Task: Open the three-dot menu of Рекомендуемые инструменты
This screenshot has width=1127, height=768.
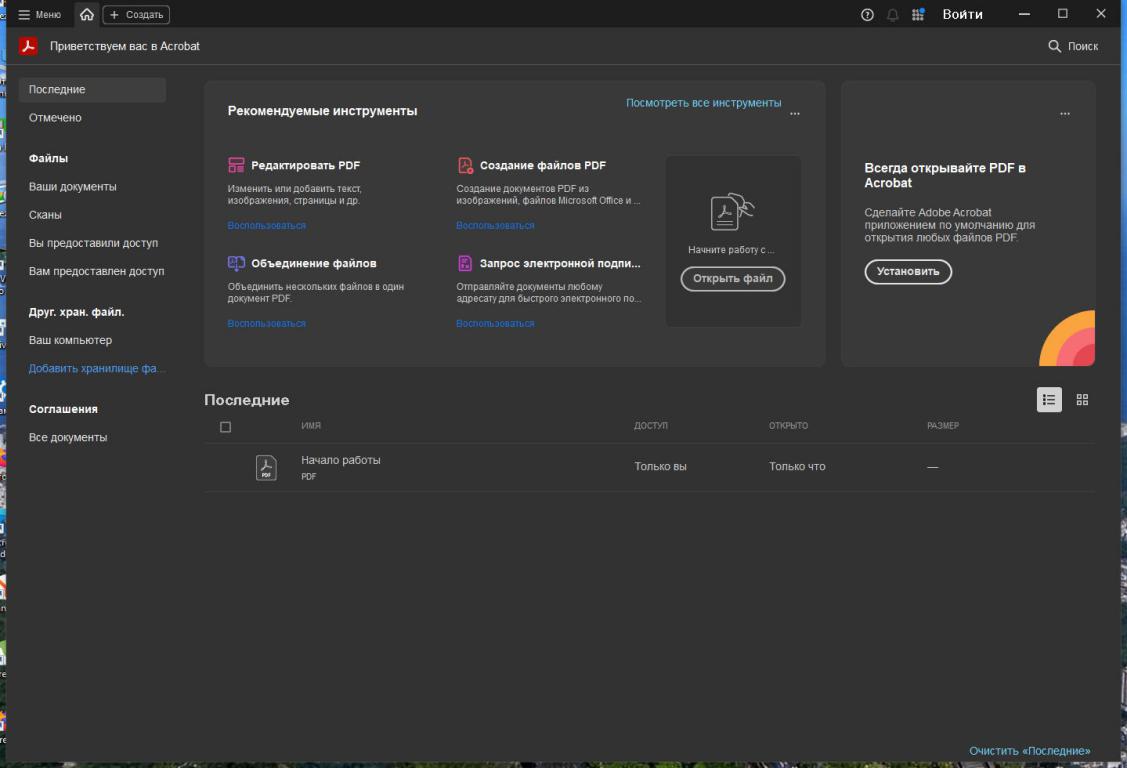Action: pyautogui.click(x=795, y=114)
